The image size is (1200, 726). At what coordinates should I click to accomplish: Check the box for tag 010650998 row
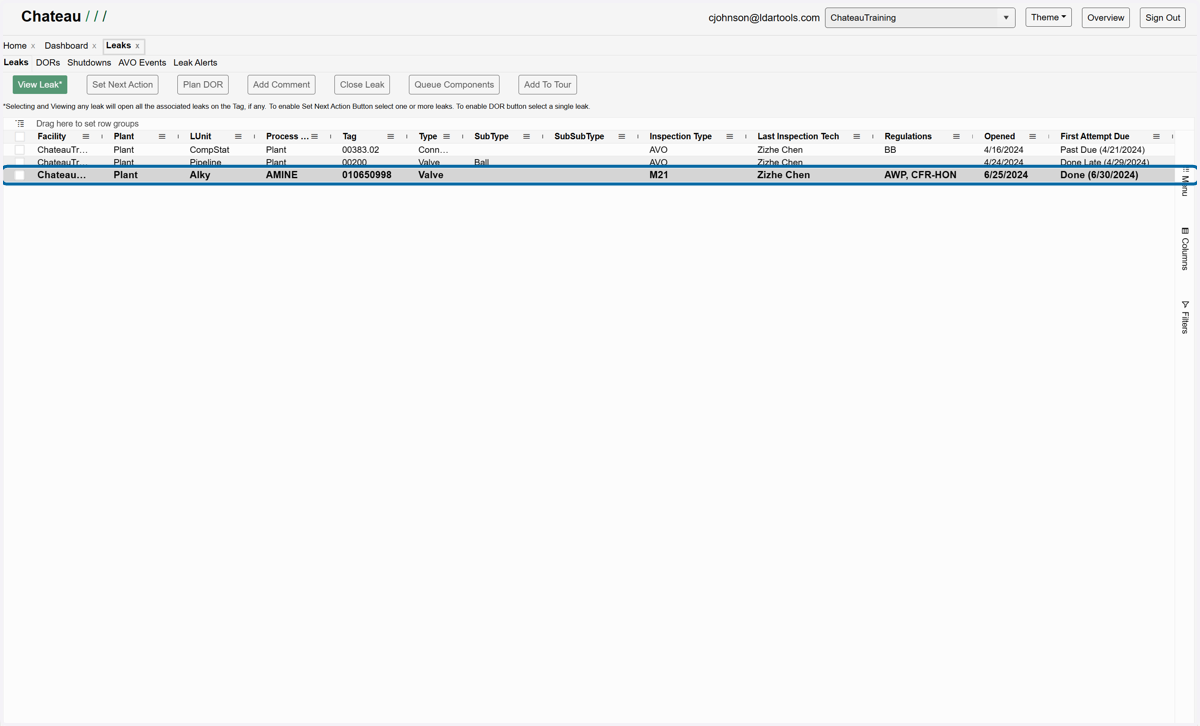[x=20, y=175]
